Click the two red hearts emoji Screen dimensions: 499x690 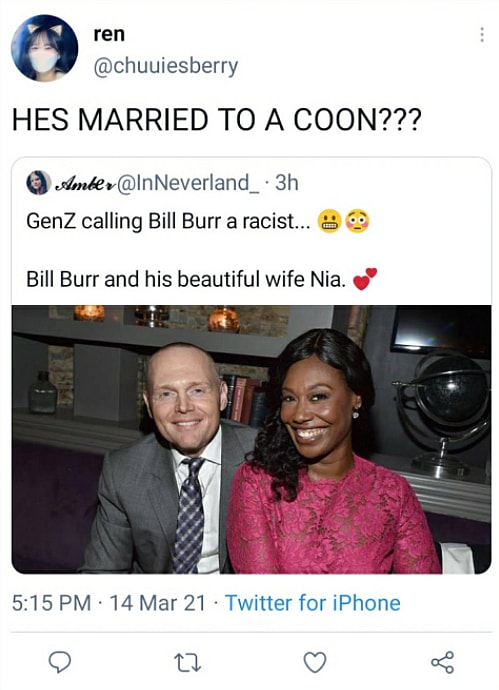tap(365, 279)
